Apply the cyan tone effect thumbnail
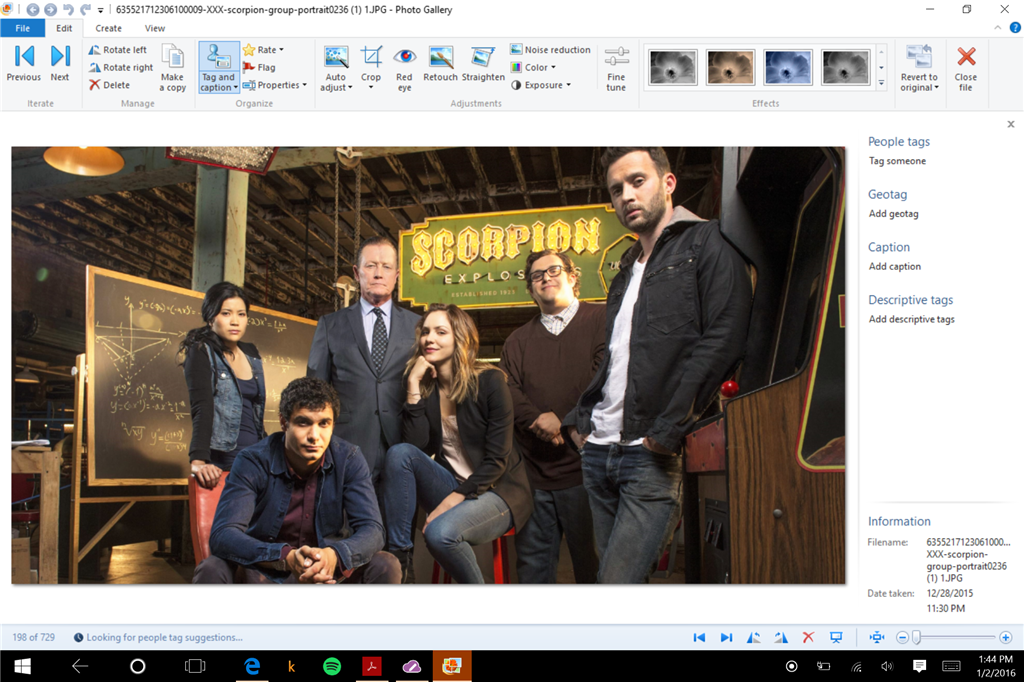The width and height of the screenshot is (1024, 682). tap(788, 67)
